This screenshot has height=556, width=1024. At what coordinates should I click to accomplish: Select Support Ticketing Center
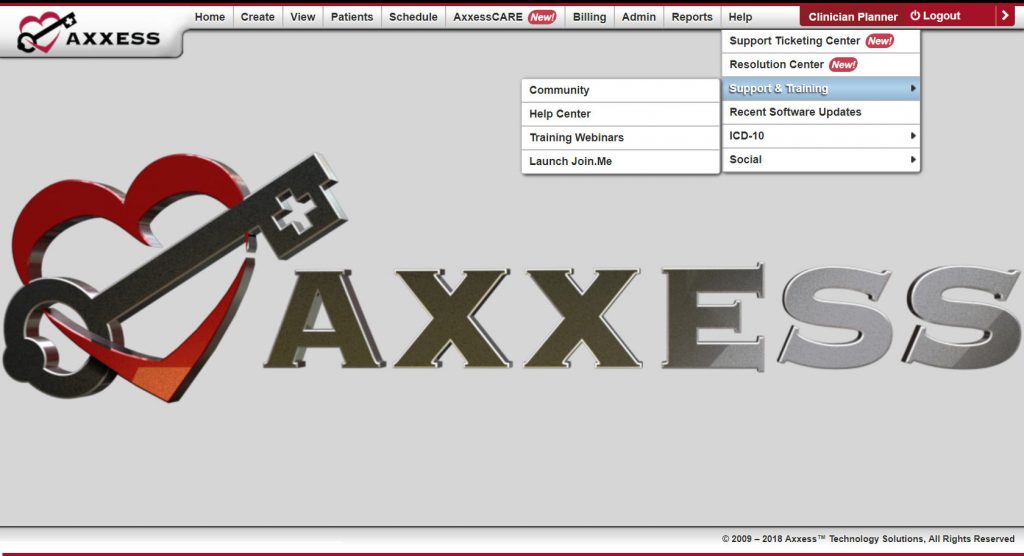(x=821, y=41)
